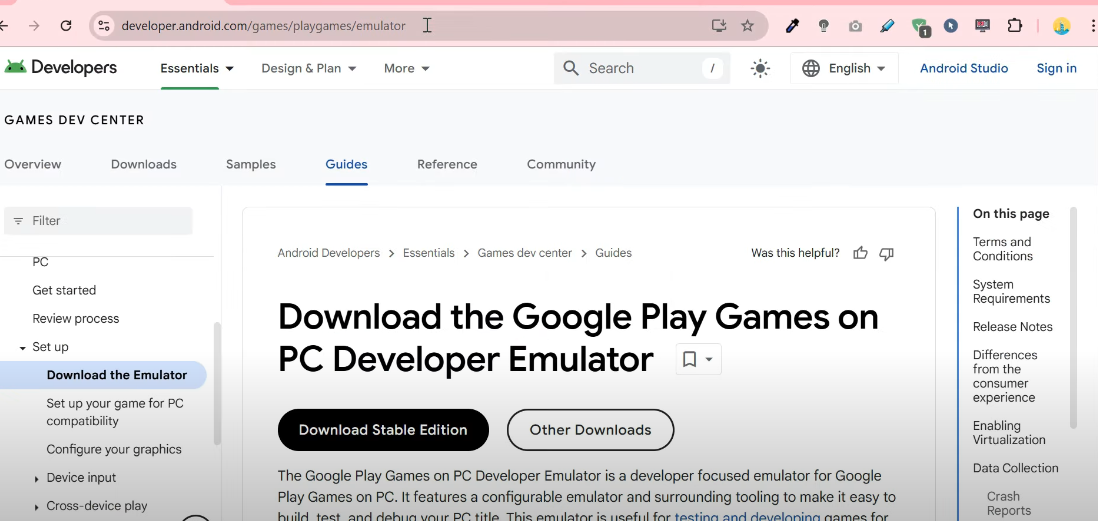Switch to the Community tab

tap(561, 164)
